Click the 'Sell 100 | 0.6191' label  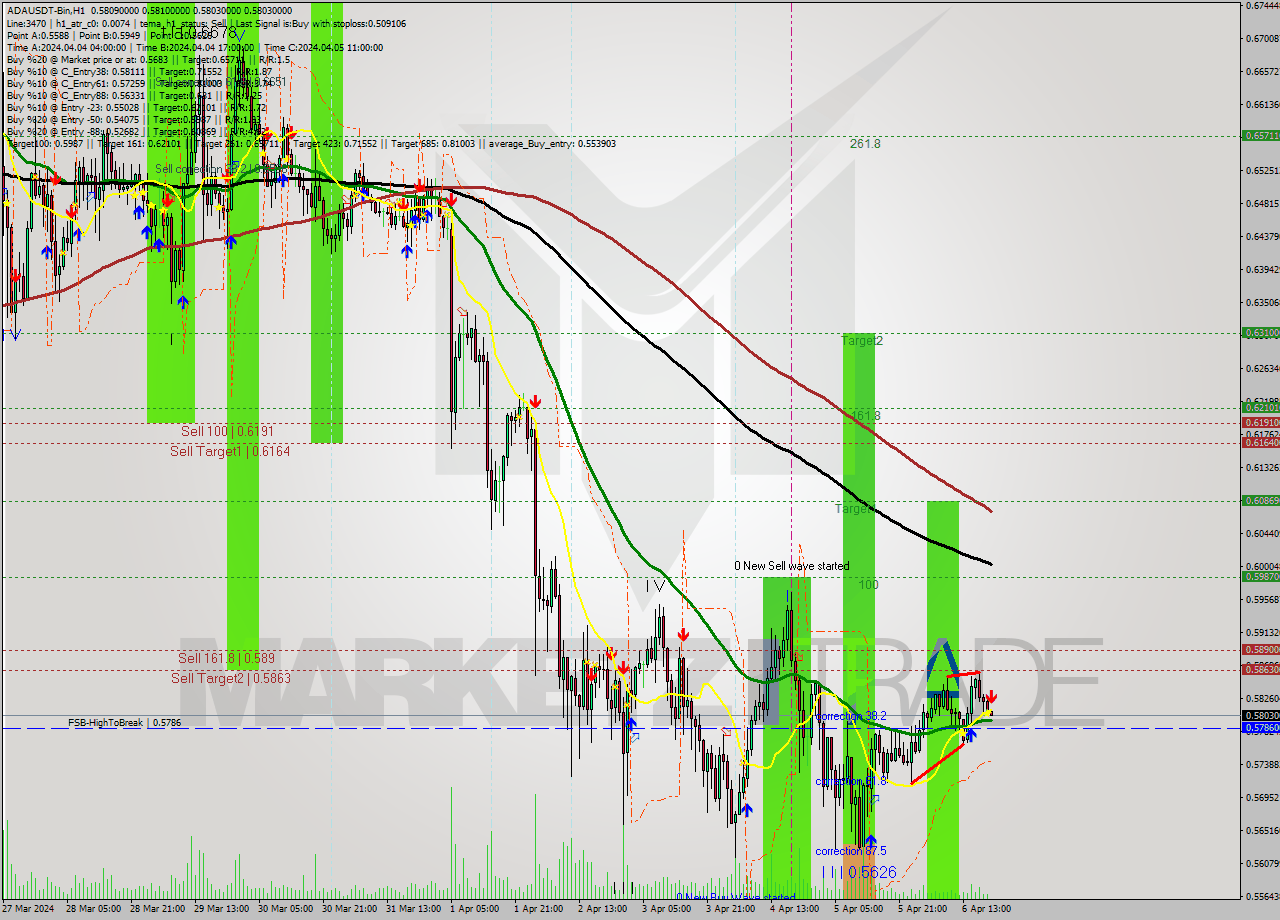pyautogui.click(x=227, y=431)
